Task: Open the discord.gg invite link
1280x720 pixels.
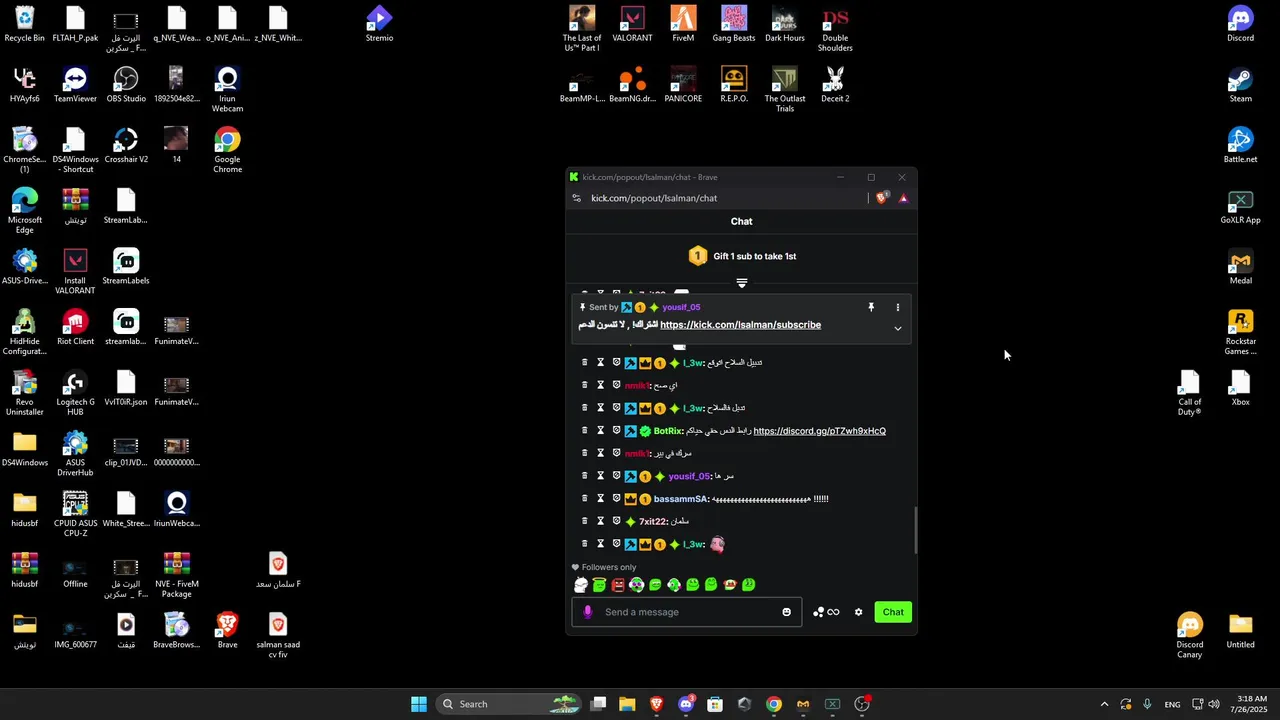Action: [819, 431]
